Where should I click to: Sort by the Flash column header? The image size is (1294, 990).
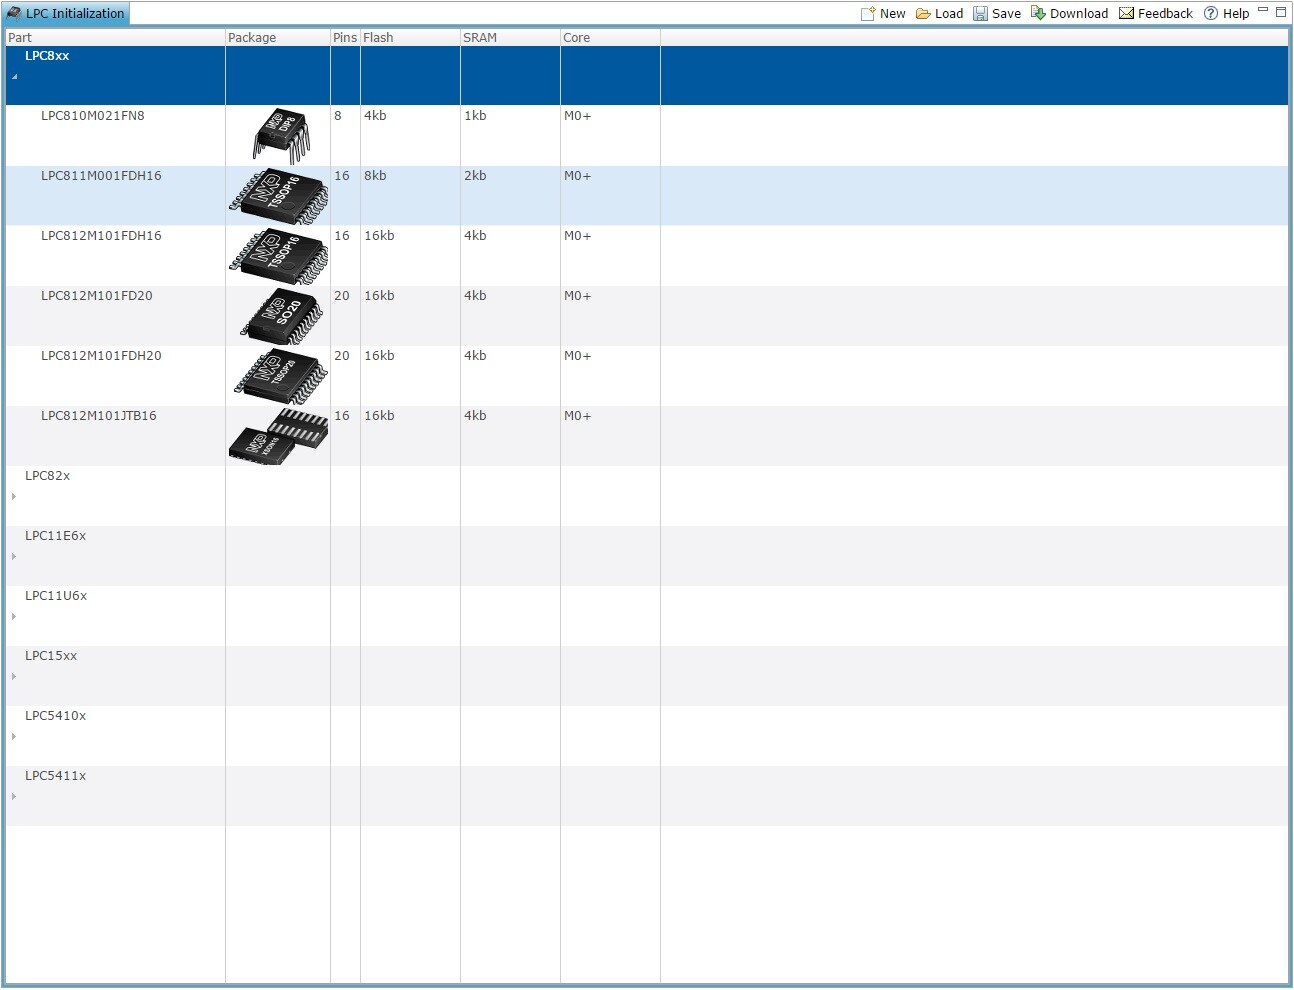378,38
